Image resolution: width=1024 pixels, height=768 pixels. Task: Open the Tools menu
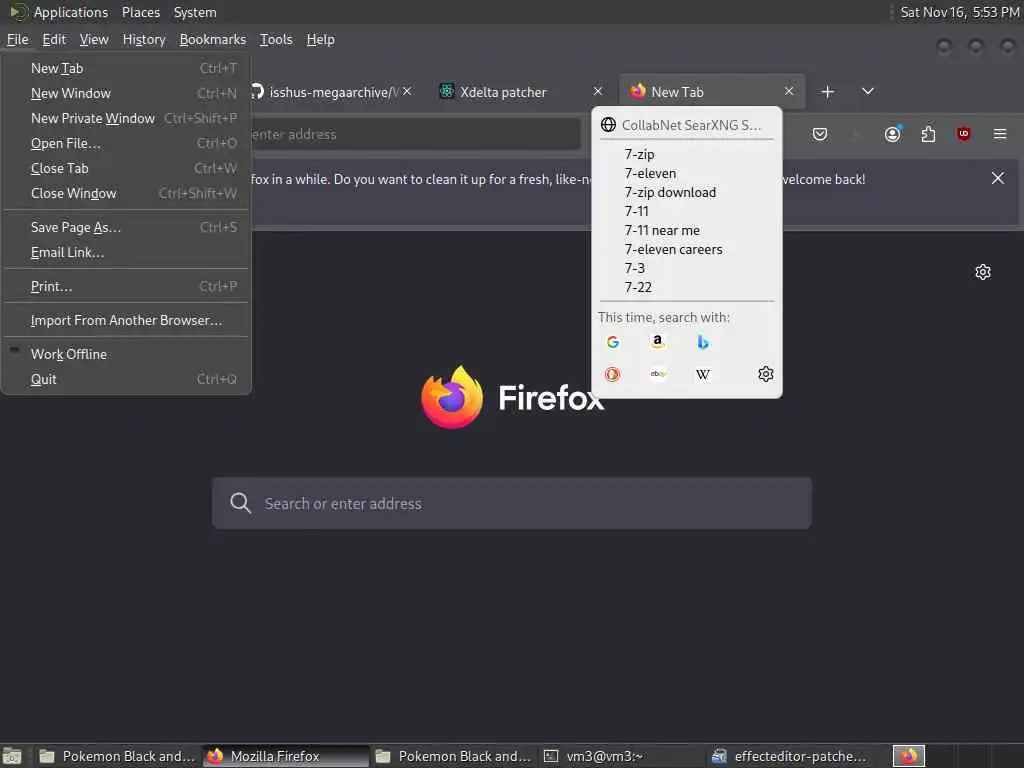point(276,39)
